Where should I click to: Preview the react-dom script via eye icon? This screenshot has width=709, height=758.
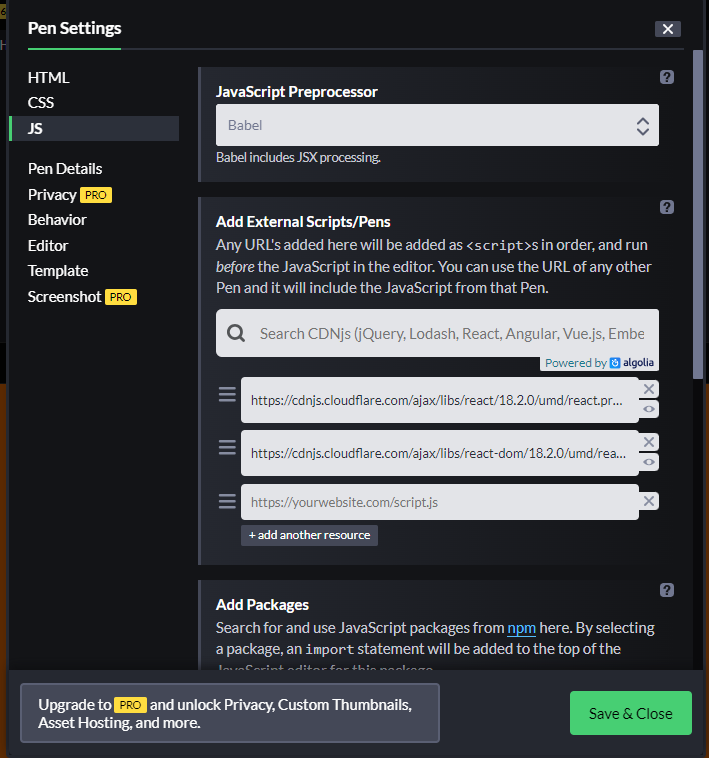pos(649,462)
